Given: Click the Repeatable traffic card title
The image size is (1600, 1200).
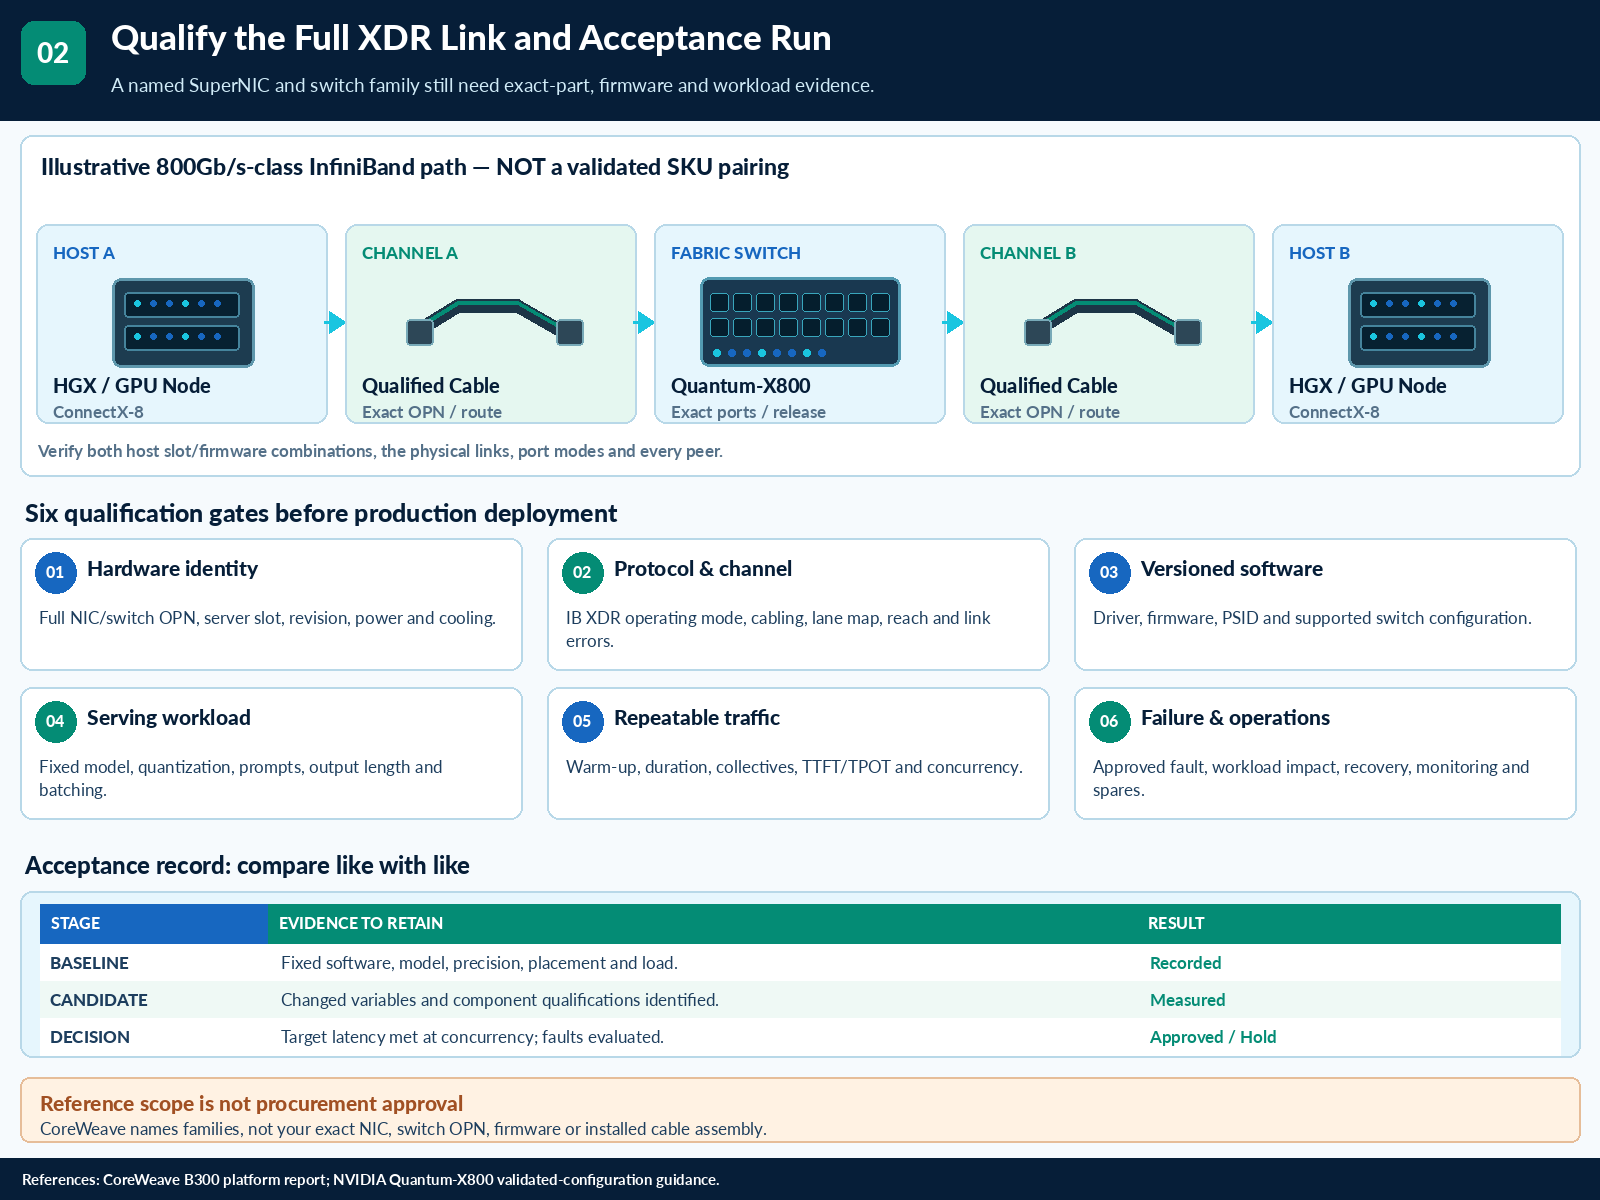Looking at the screenshot, I should tap(697, 718).
